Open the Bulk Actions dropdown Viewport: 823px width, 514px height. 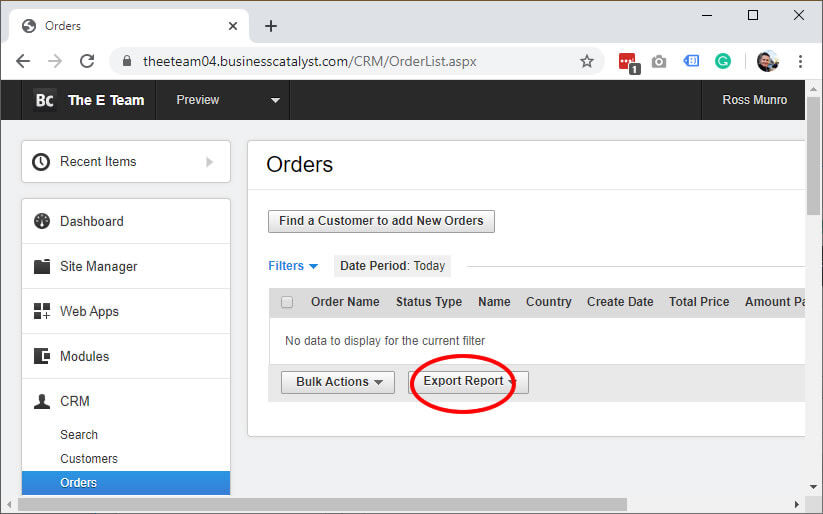coord(337,382)
